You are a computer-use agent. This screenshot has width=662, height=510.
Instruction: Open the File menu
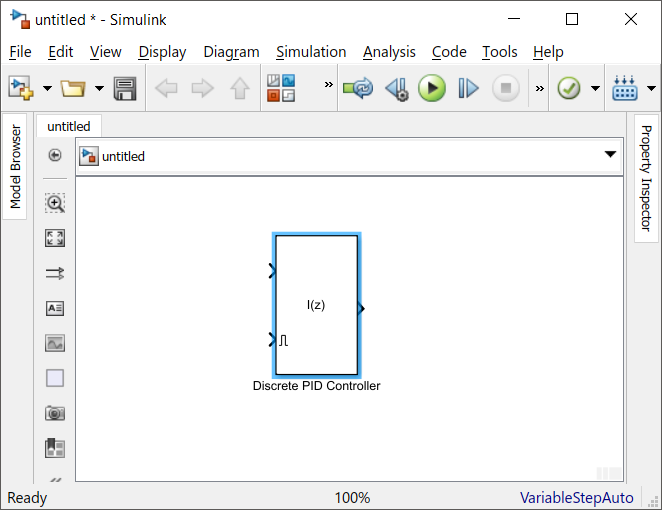pos(20,52)
